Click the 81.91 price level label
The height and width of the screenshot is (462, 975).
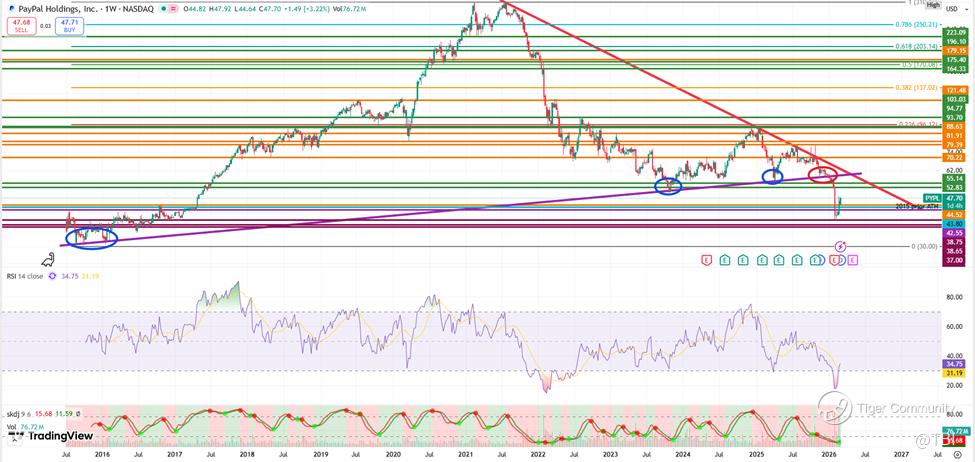[955, 136]
